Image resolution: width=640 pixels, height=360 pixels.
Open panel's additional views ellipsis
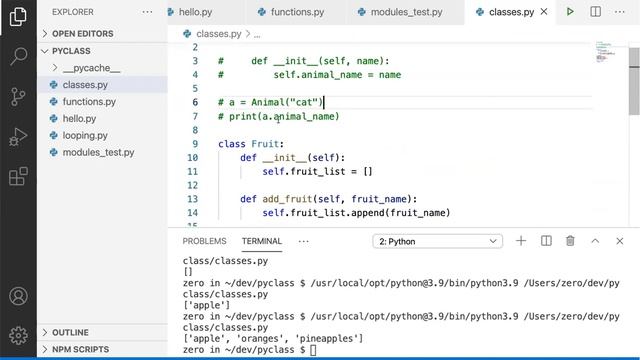tap(303, 241)
